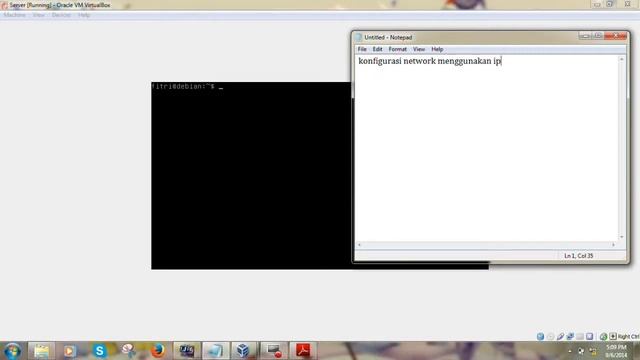Open the Help menu in Notepad
640x360 pixels.
coord(437,49)
